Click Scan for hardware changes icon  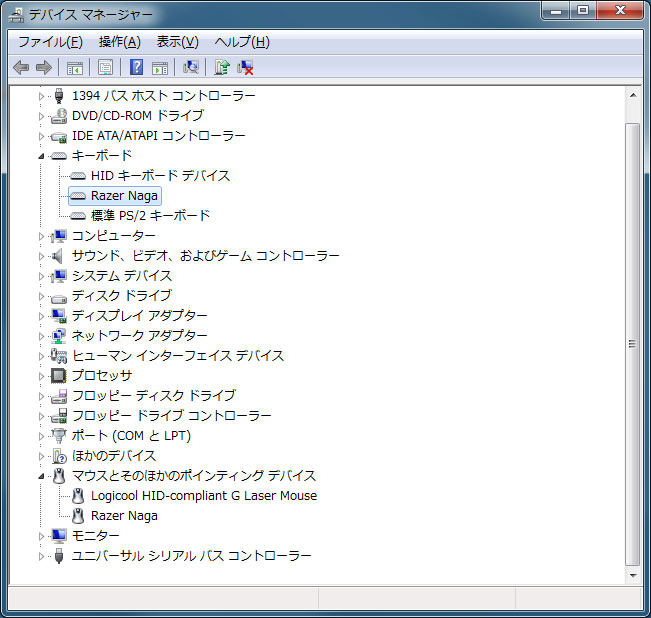point(191,67)
